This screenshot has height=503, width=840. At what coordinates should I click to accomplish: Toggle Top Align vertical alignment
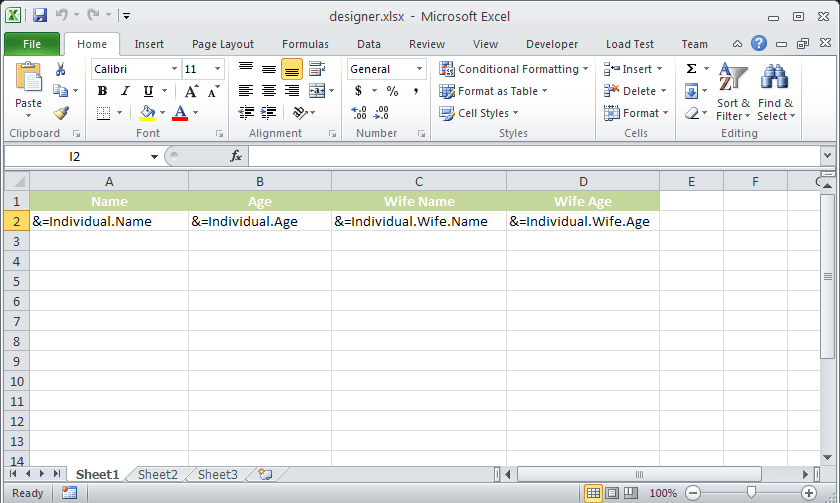[246, 69]
